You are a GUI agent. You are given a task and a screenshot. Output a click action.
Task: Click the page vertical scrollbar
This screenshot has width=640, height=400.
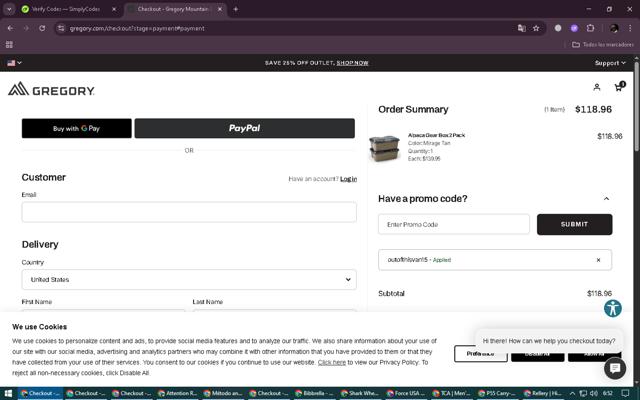[636, 106]
